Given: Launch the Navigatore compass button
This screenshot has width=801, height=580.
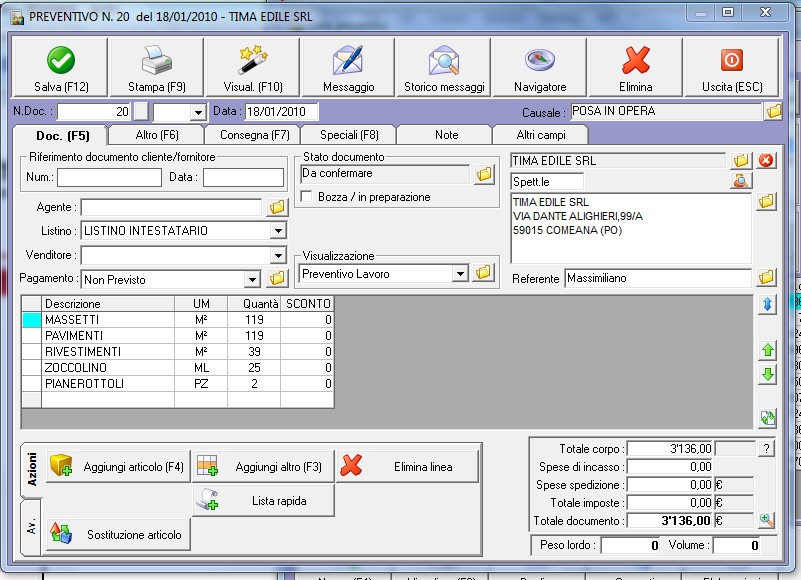Looking at the screenshot, I should coord(540,68).
